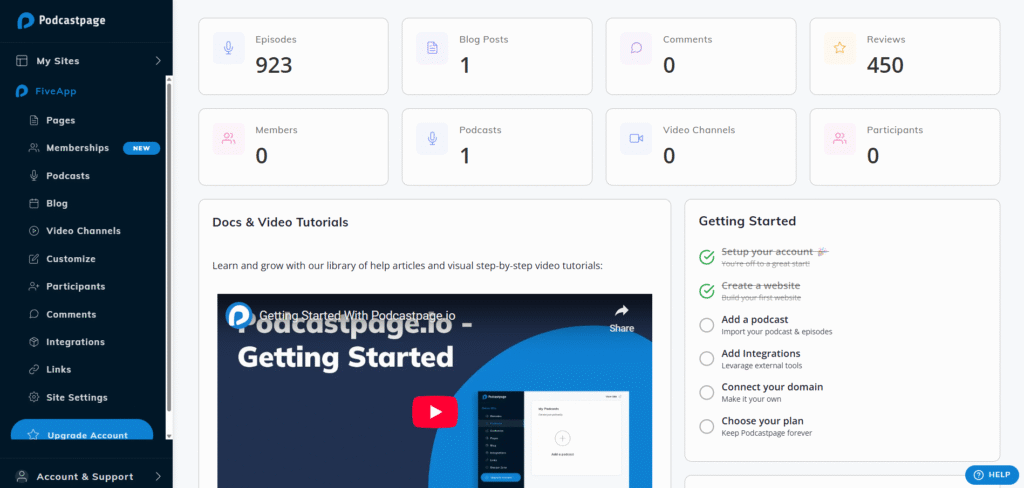The image size is (1024, 488).
Task: Click the sidebar scrollbar up arrow
Action: 169,79
